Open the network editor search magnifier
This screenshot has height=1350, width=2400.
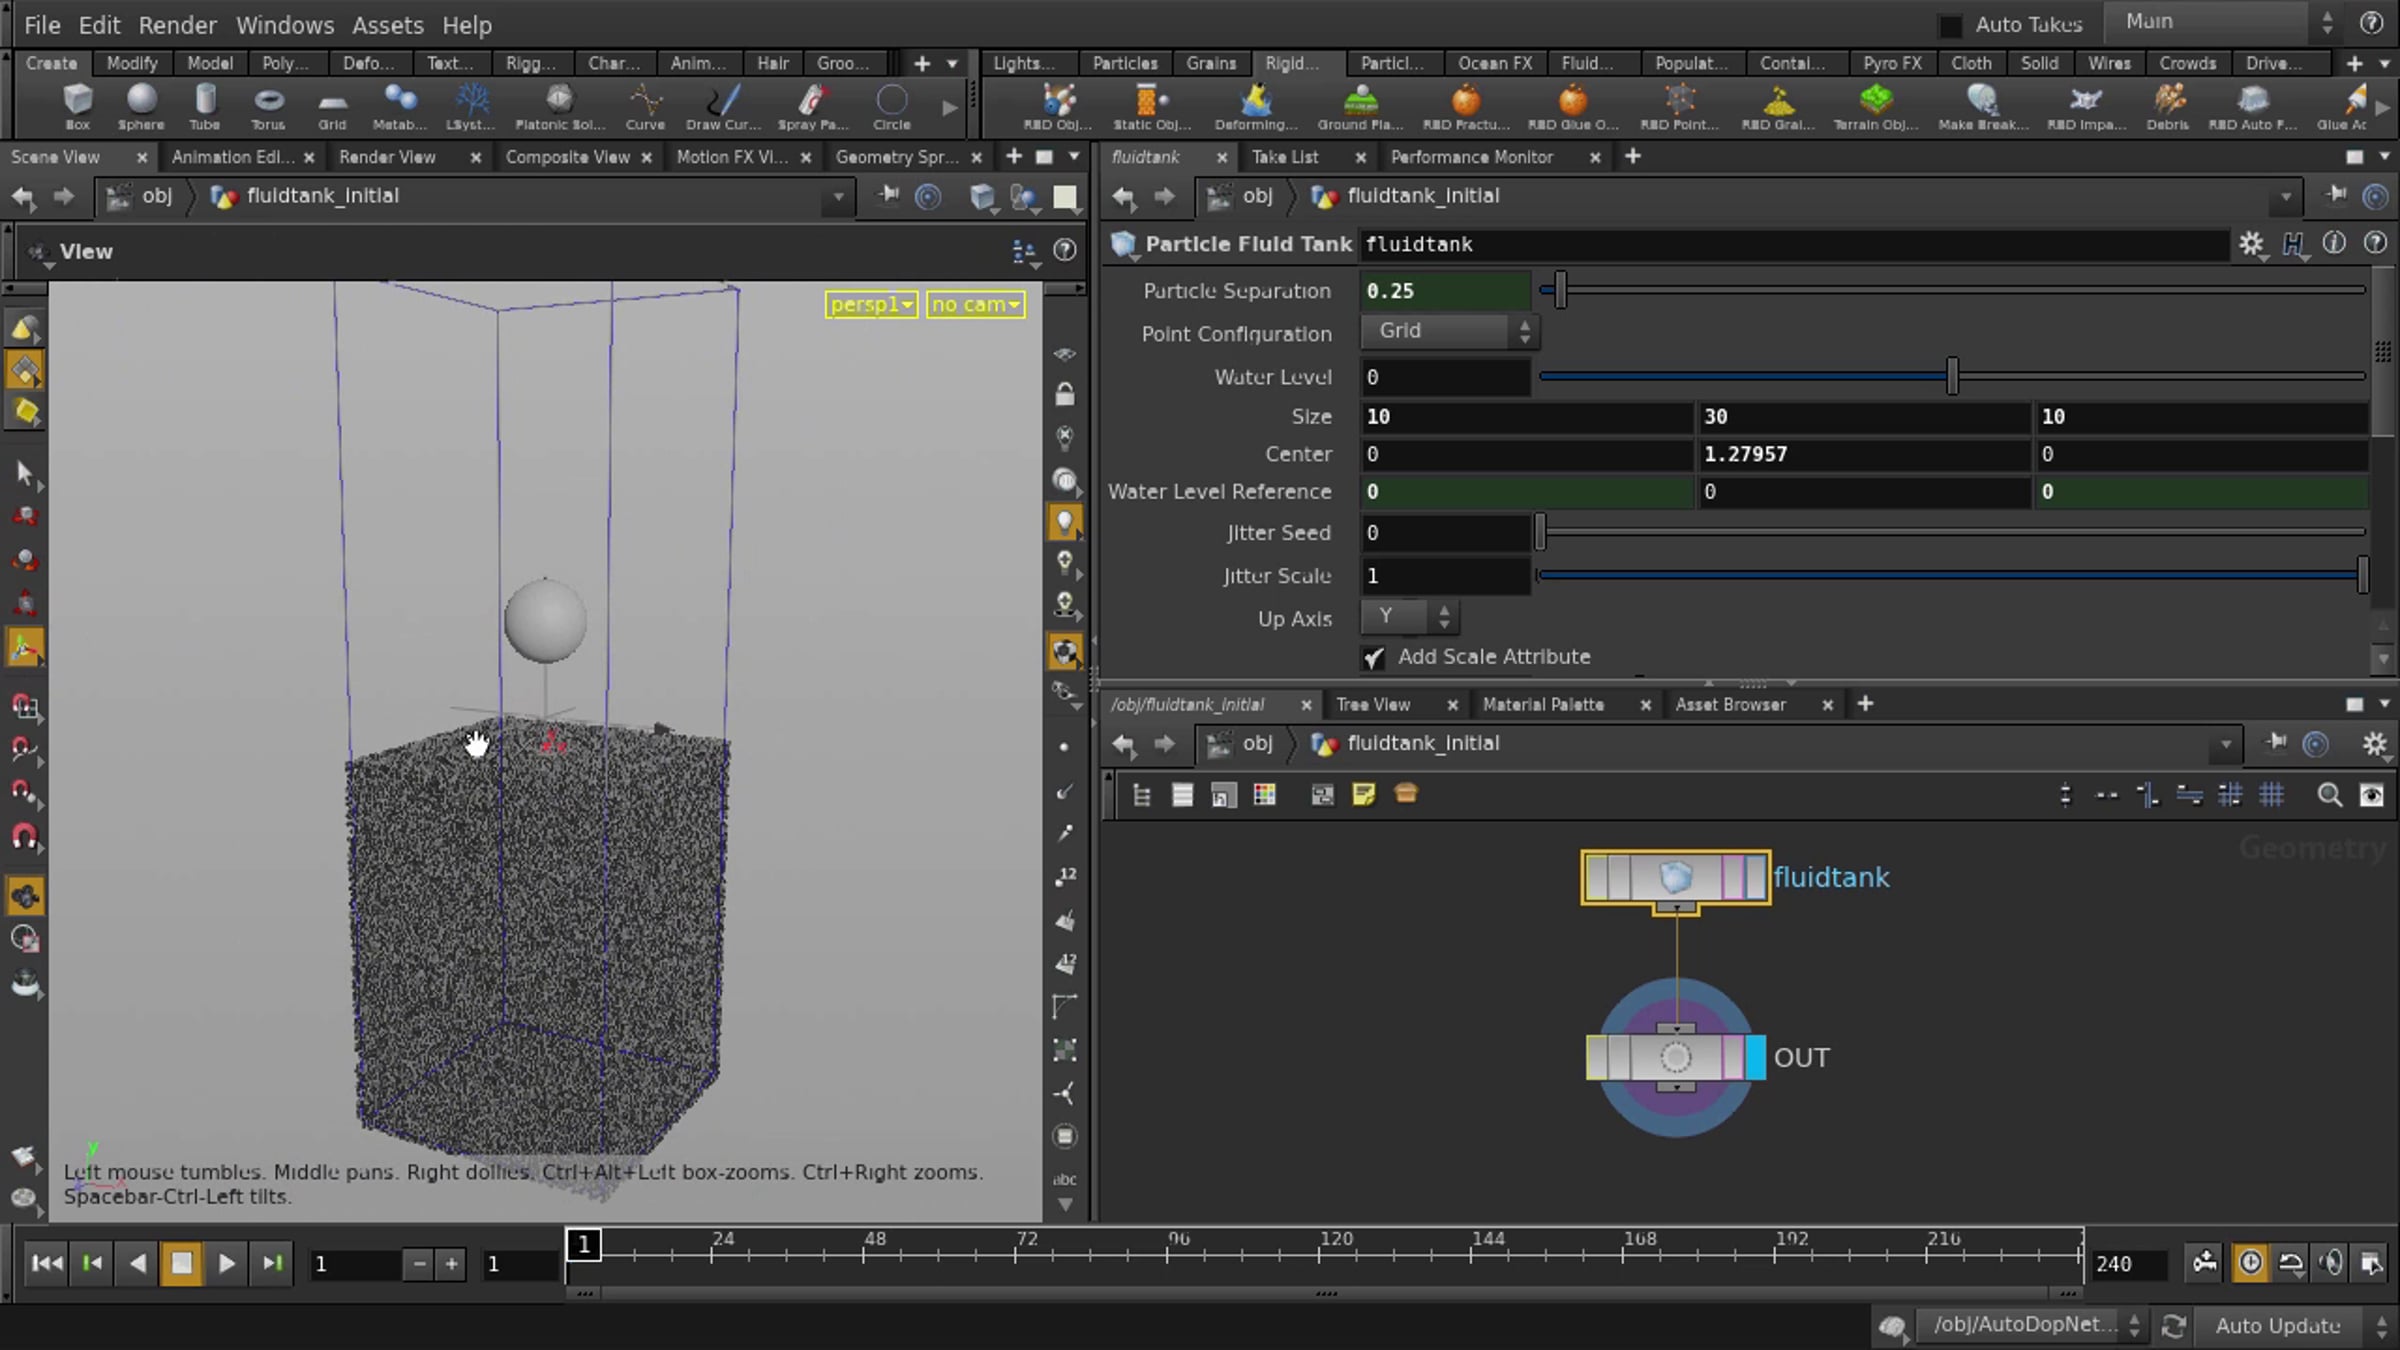click(x=2330, y=795)
